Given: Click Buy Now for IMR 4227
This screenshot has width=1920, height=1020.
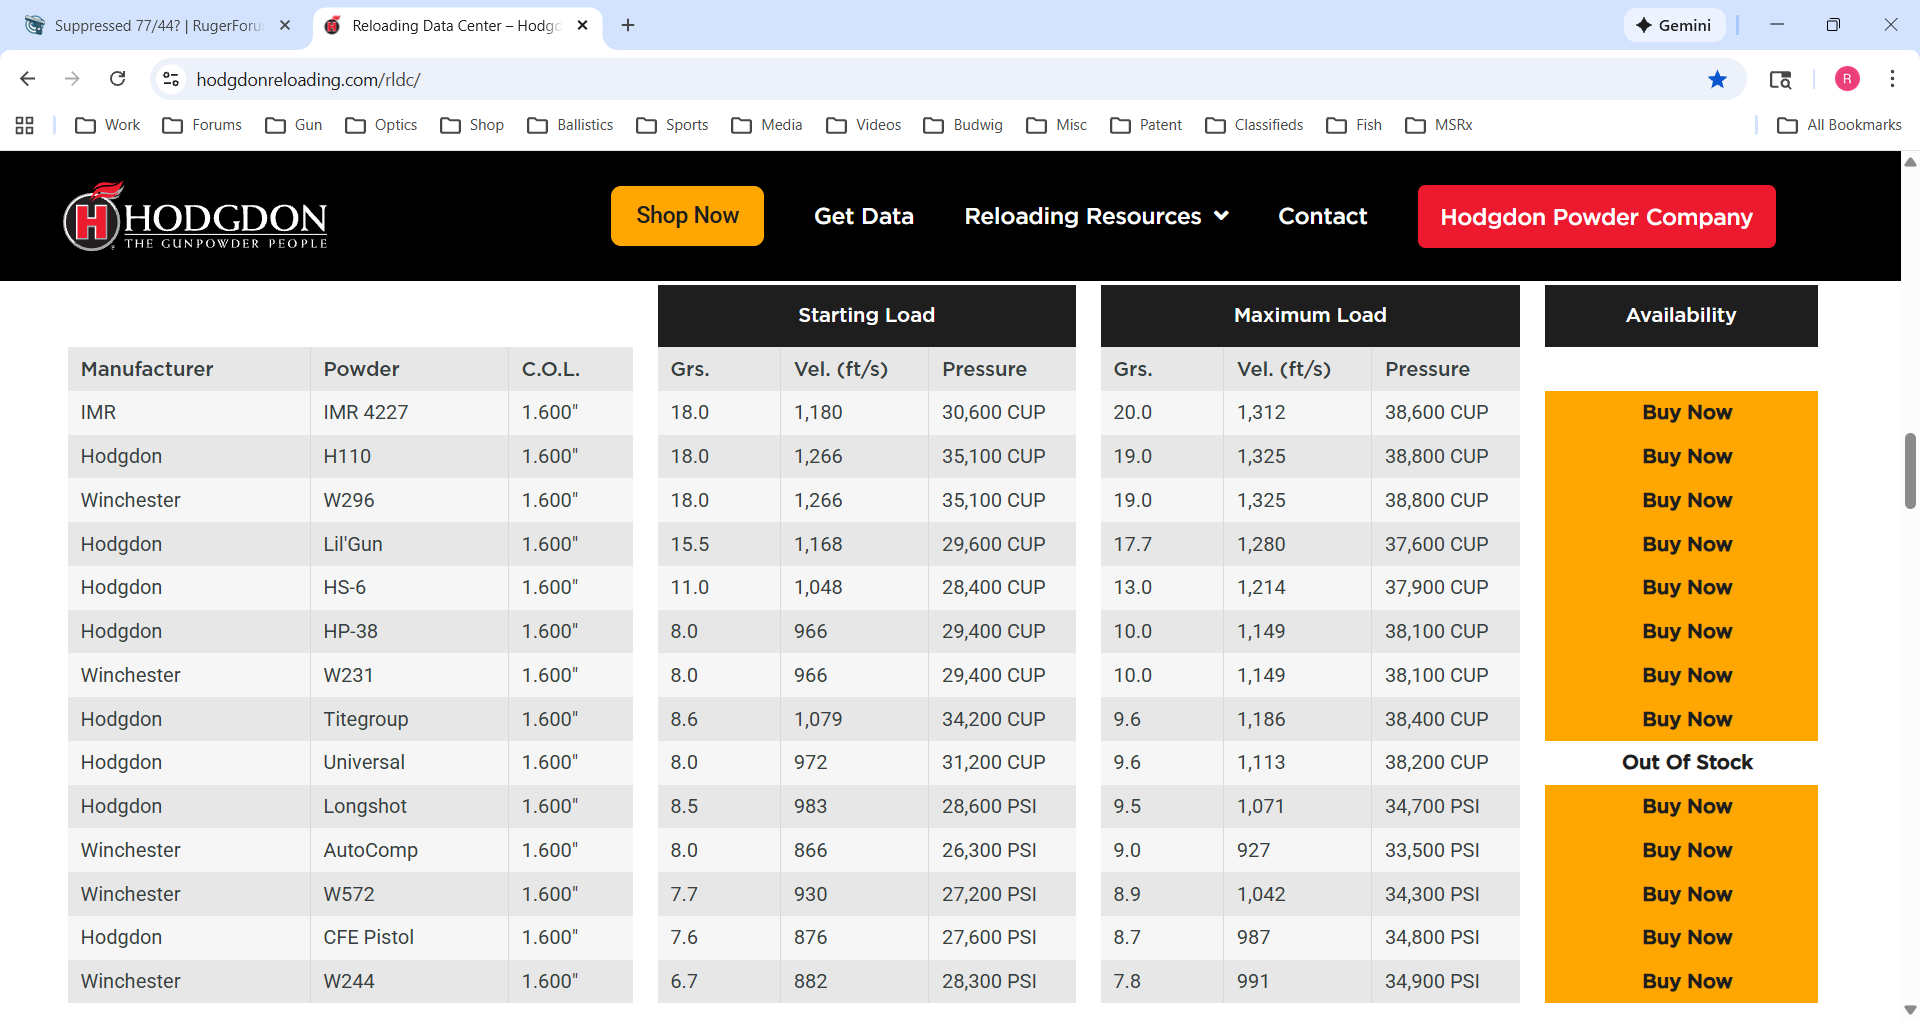Looking at the screenshot, I should pyautogui.click(x=1686, y=413).
